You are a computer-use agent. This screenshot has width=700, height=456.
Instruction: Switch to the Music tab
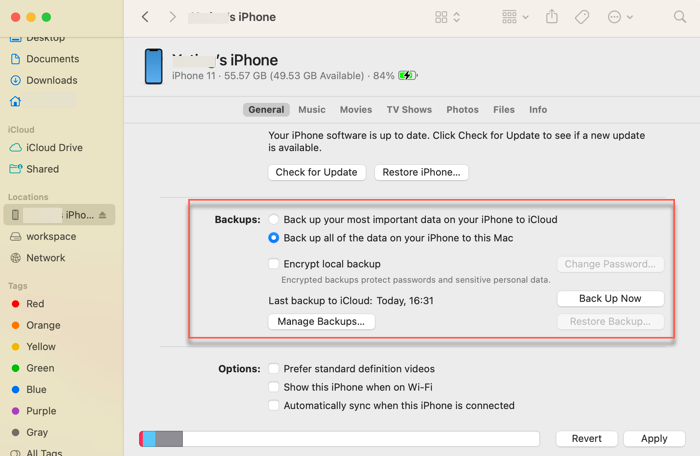312,109
